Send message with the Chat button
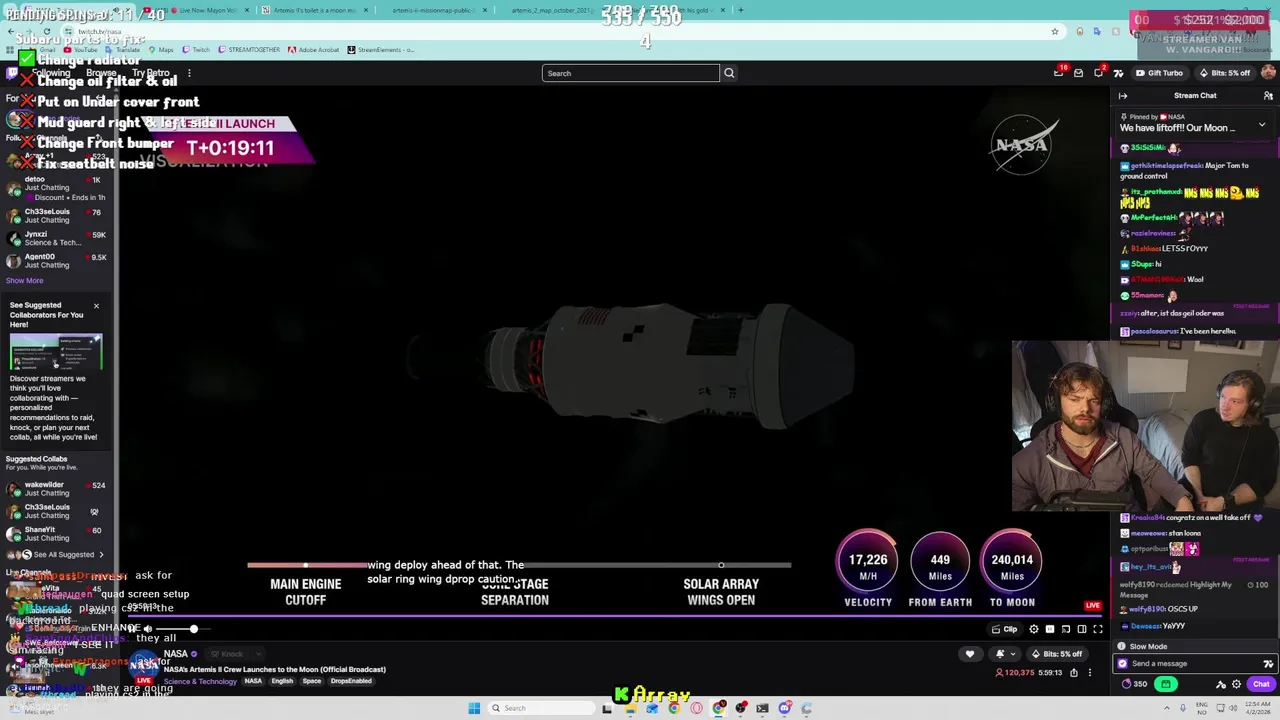 1261,684
